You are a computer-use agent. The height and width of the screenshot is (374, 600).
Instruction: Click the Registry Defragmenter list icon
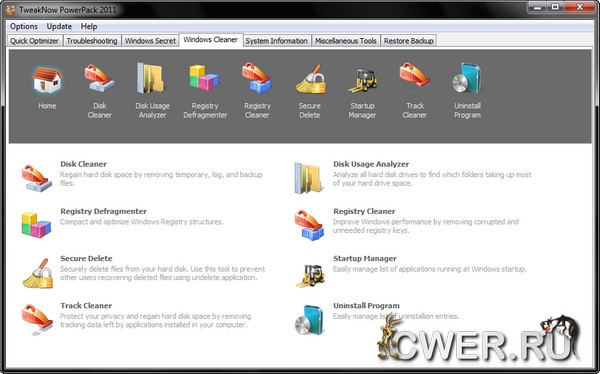(36, 225)
